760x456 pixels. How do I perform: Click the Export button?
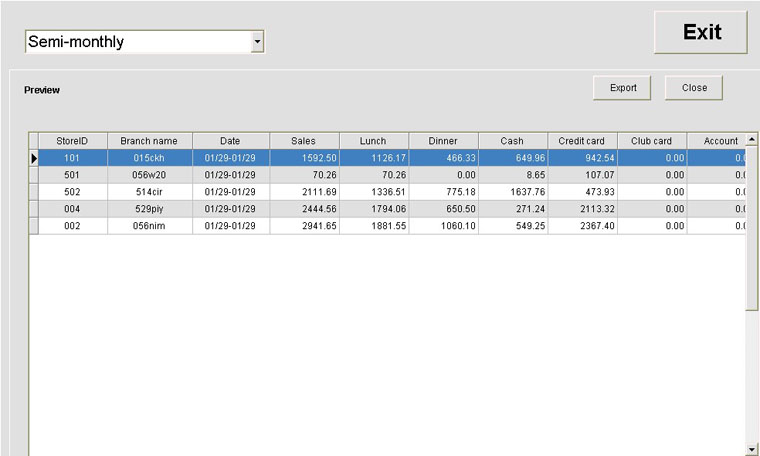point(622,88)
